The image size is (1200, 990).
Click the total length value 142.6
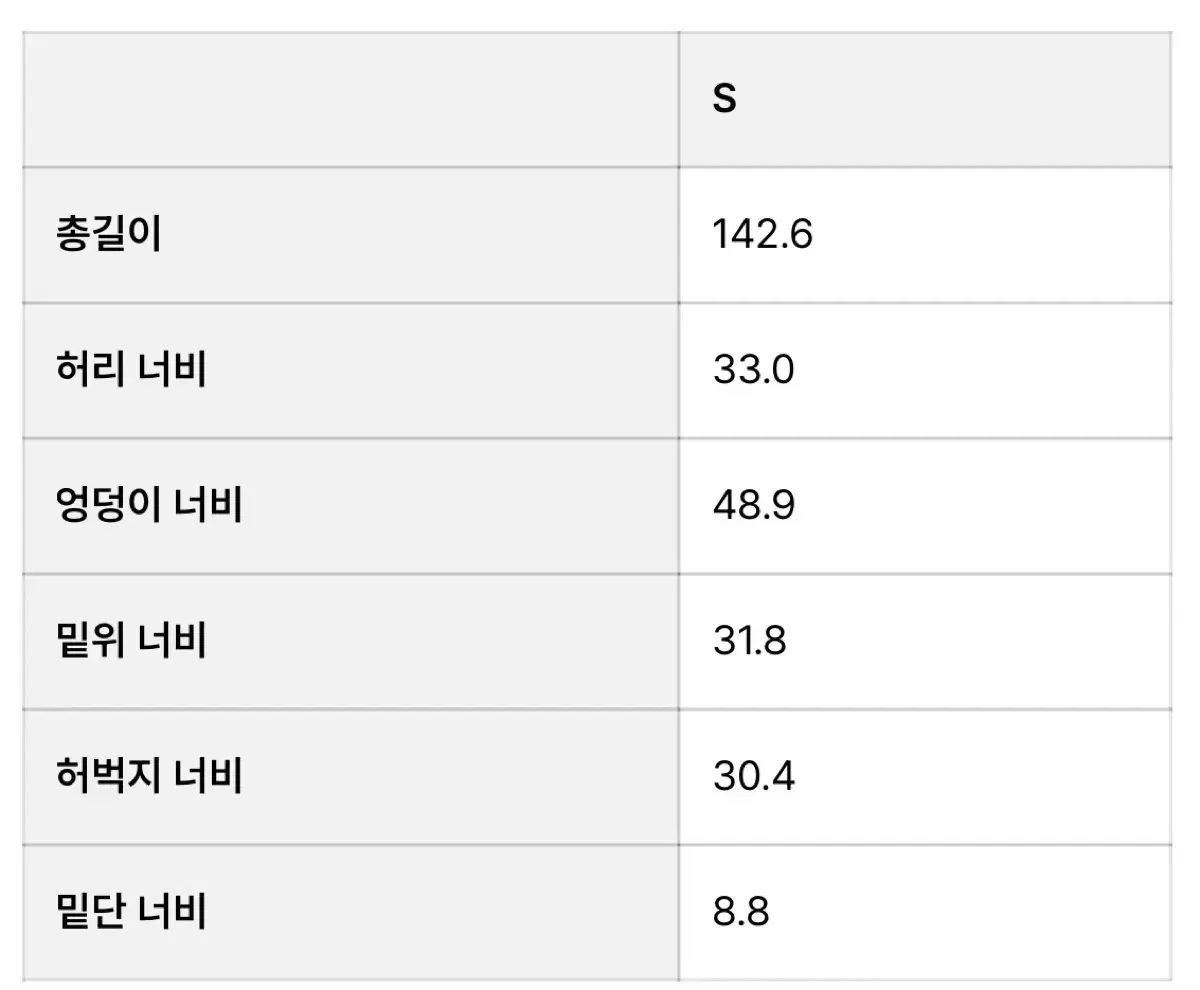coord(763,235)
